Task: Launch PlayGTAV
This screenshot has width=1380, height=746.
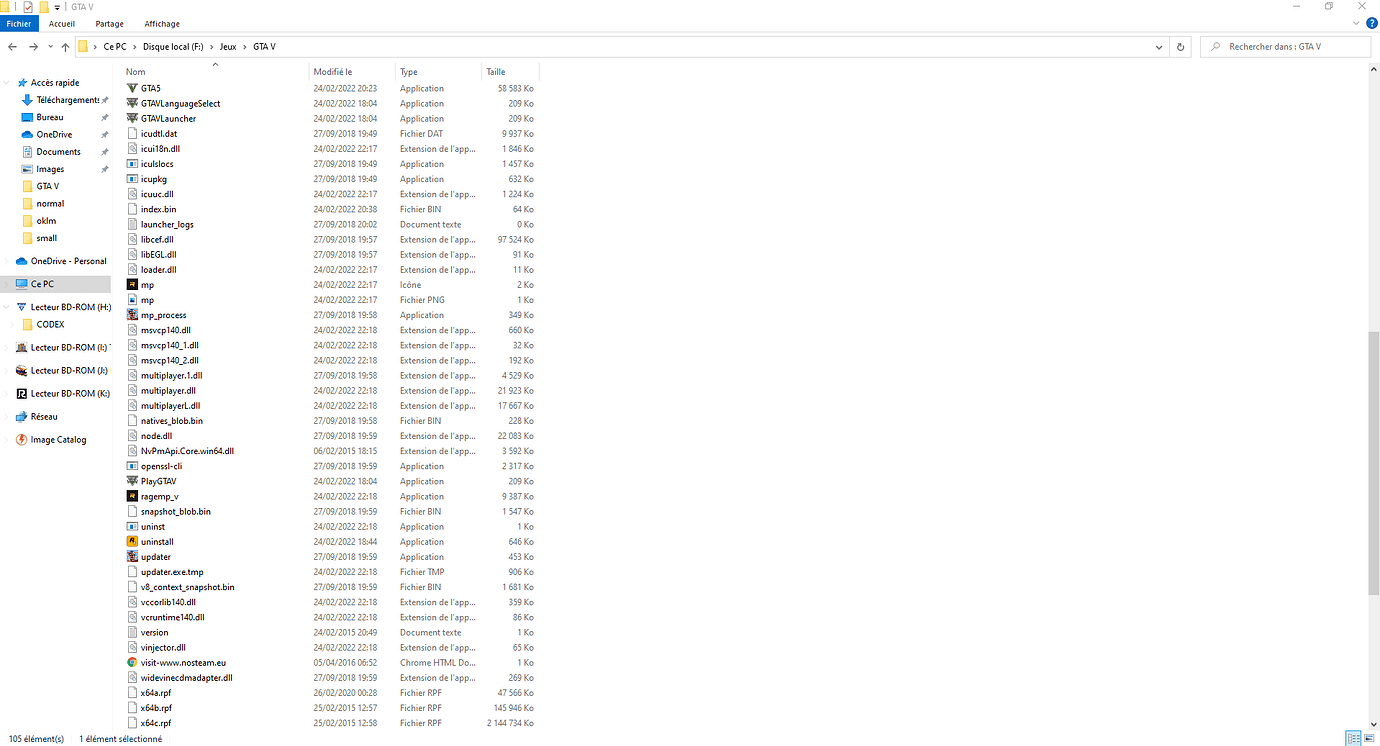Action: coord(157,481)
